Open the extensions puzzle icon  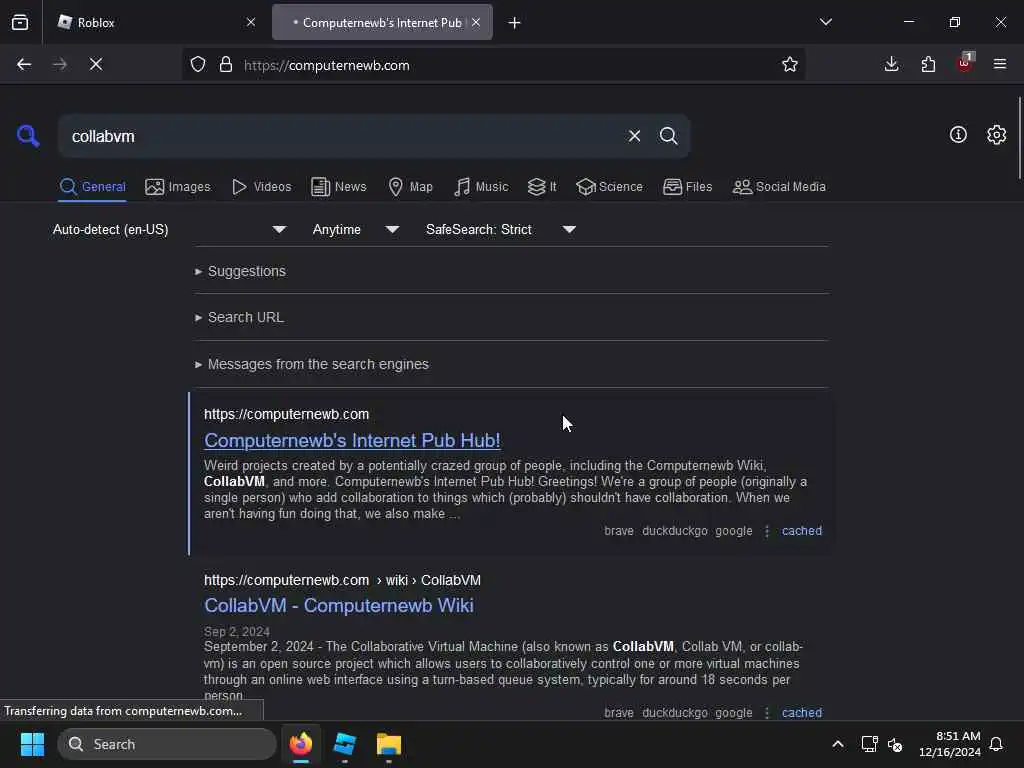[928, 65]
